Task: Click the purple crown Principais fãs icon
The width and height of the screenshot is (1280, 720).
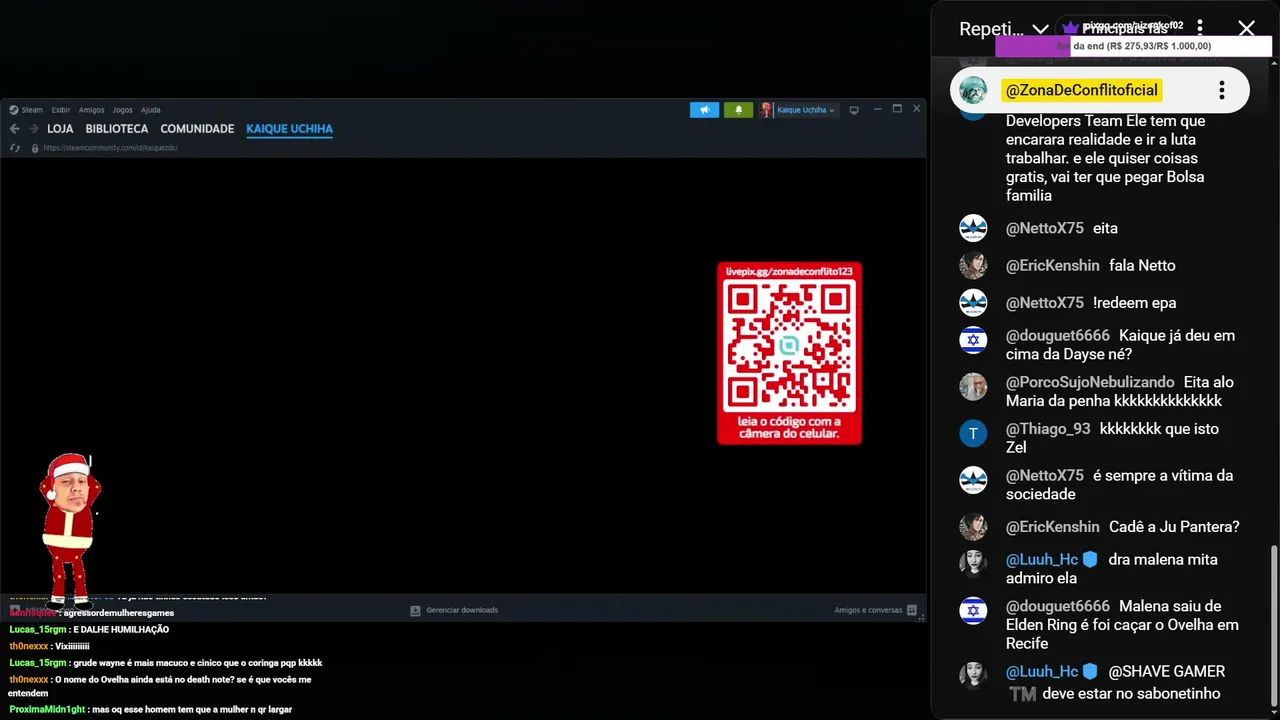Action: point(1071,28)
